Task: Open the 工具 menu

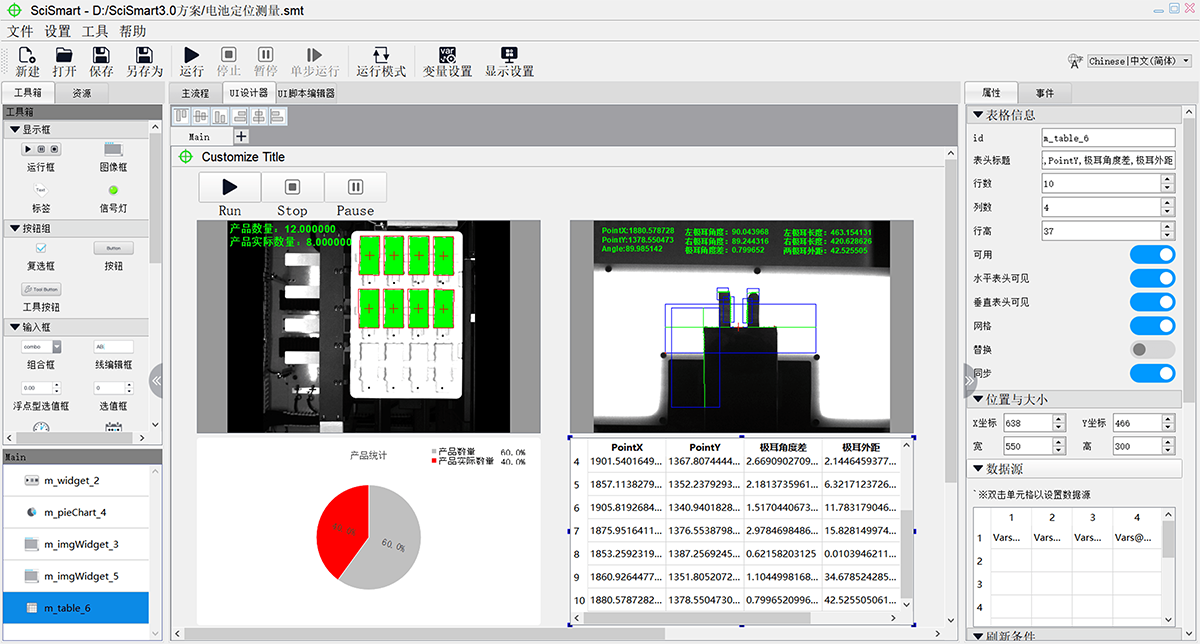Action: click(95, 31)
